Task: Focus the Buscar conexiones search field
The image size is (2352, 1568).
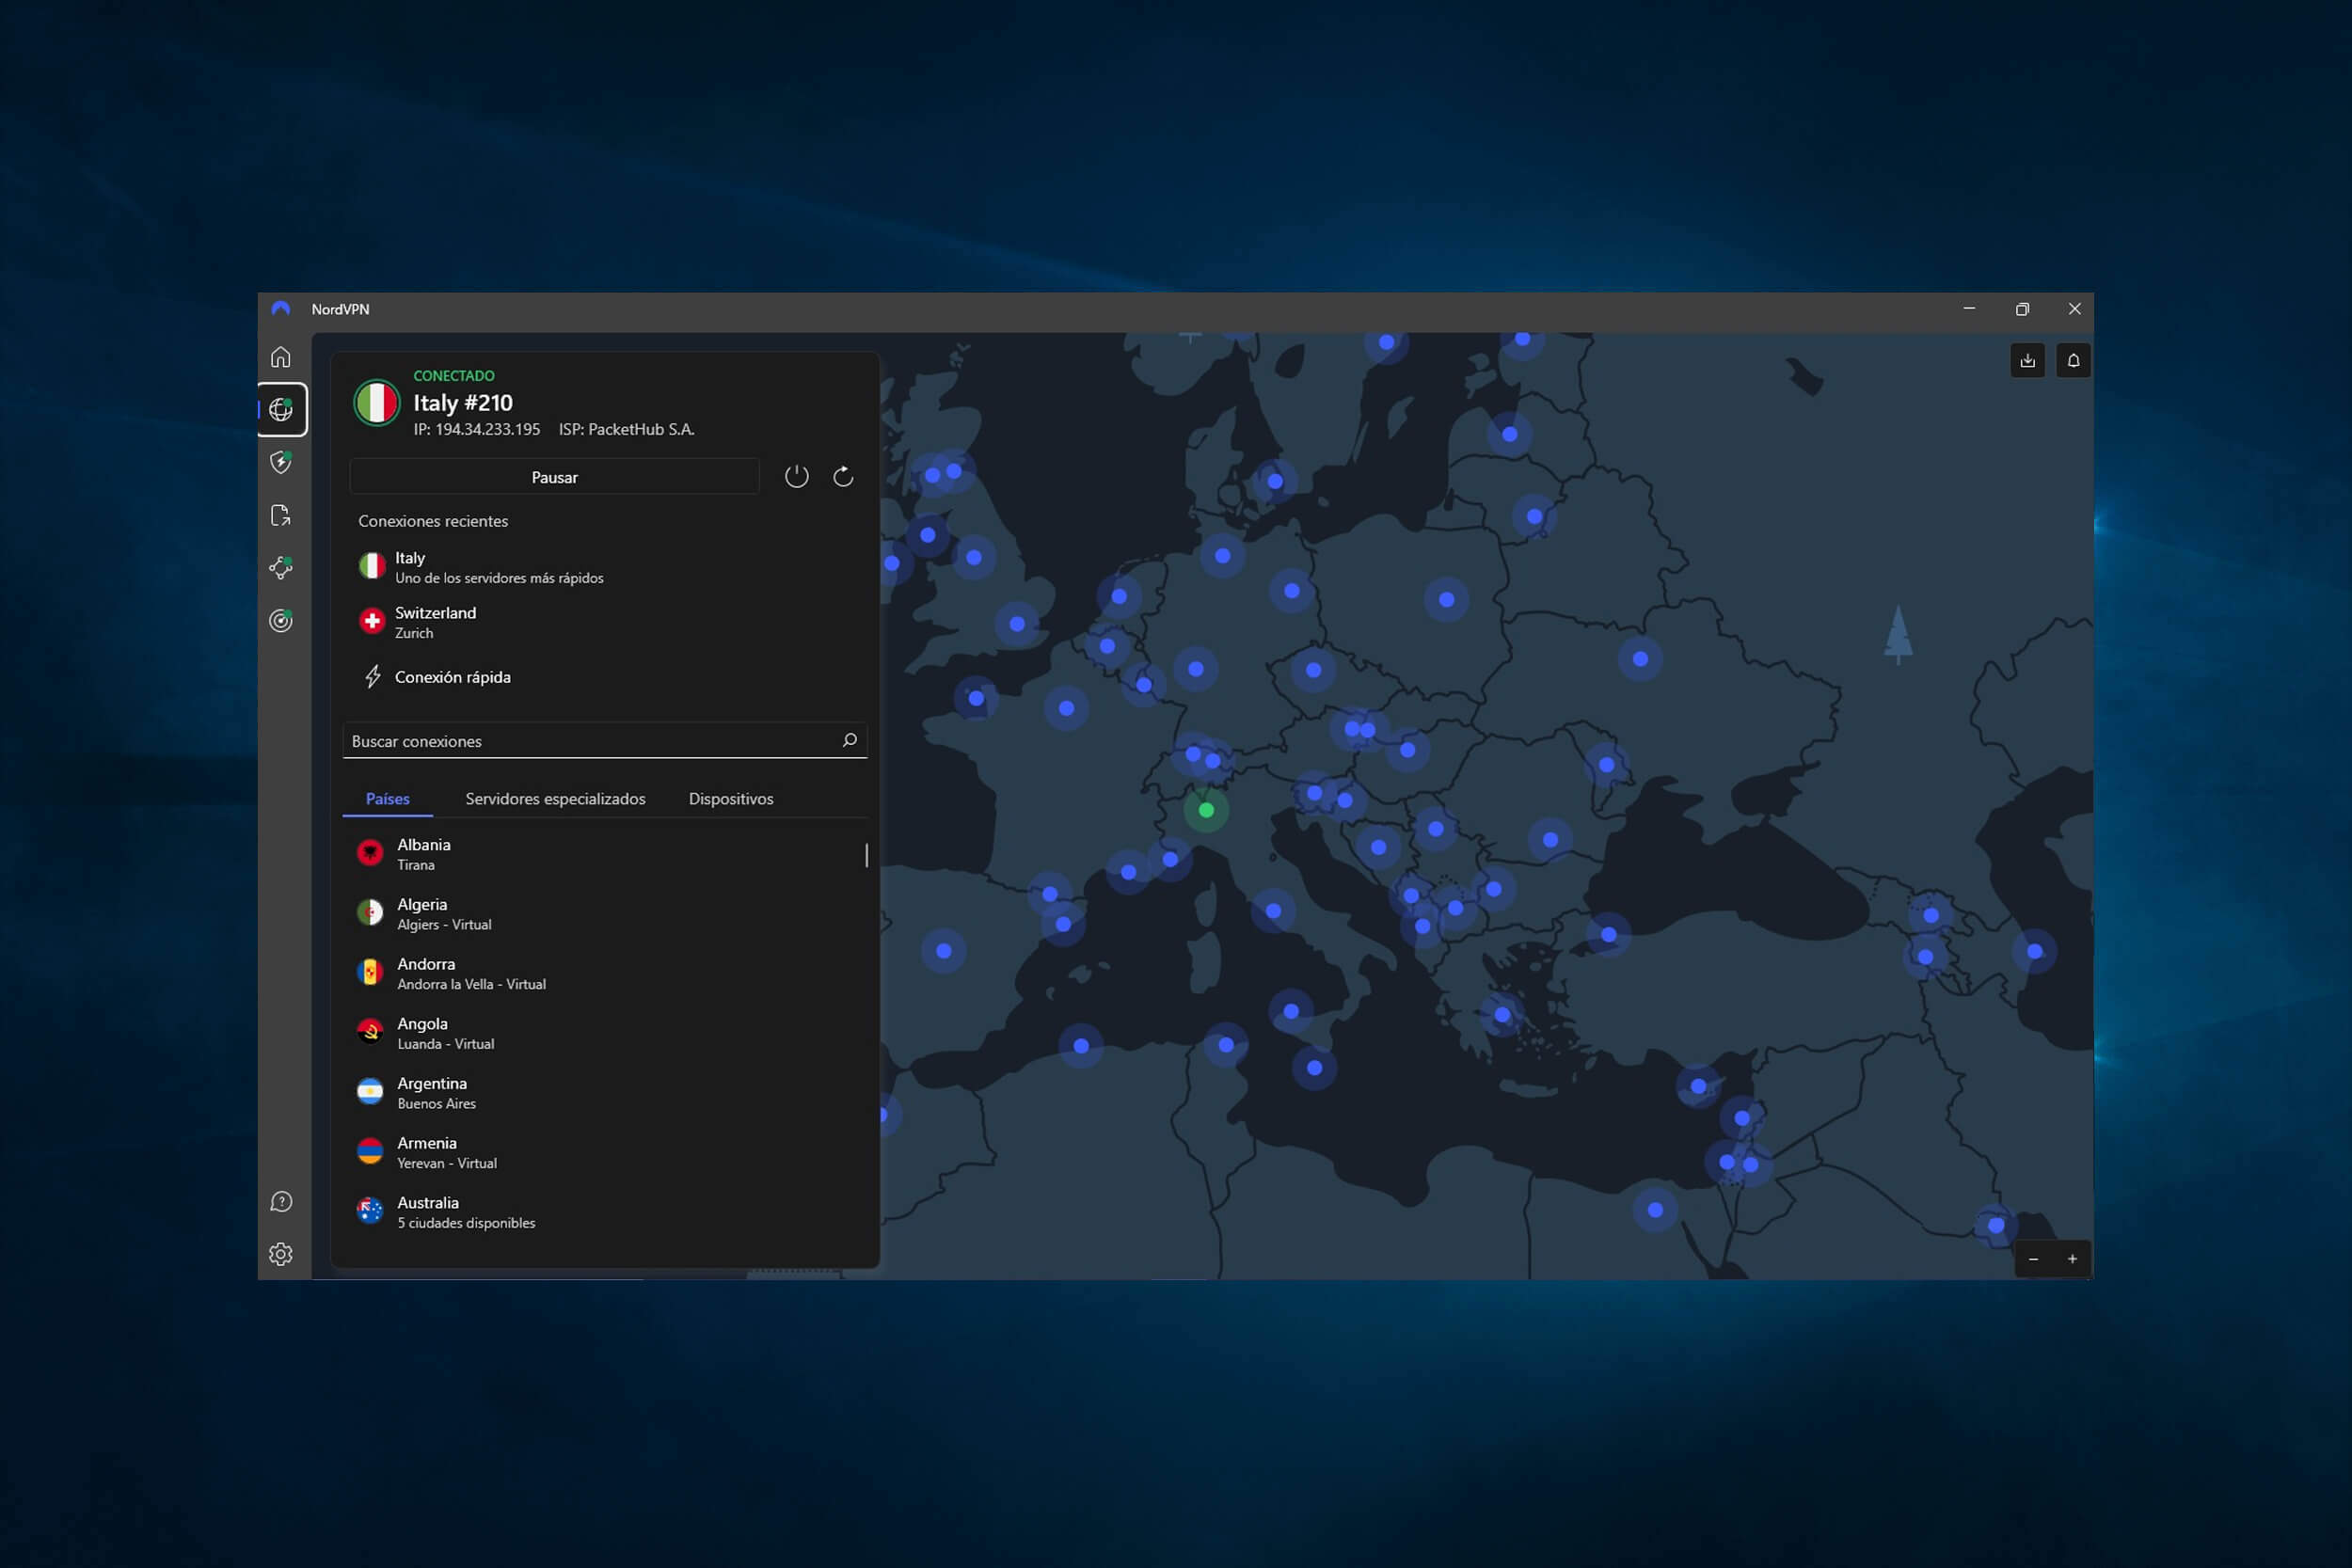Action: point(605,741)
